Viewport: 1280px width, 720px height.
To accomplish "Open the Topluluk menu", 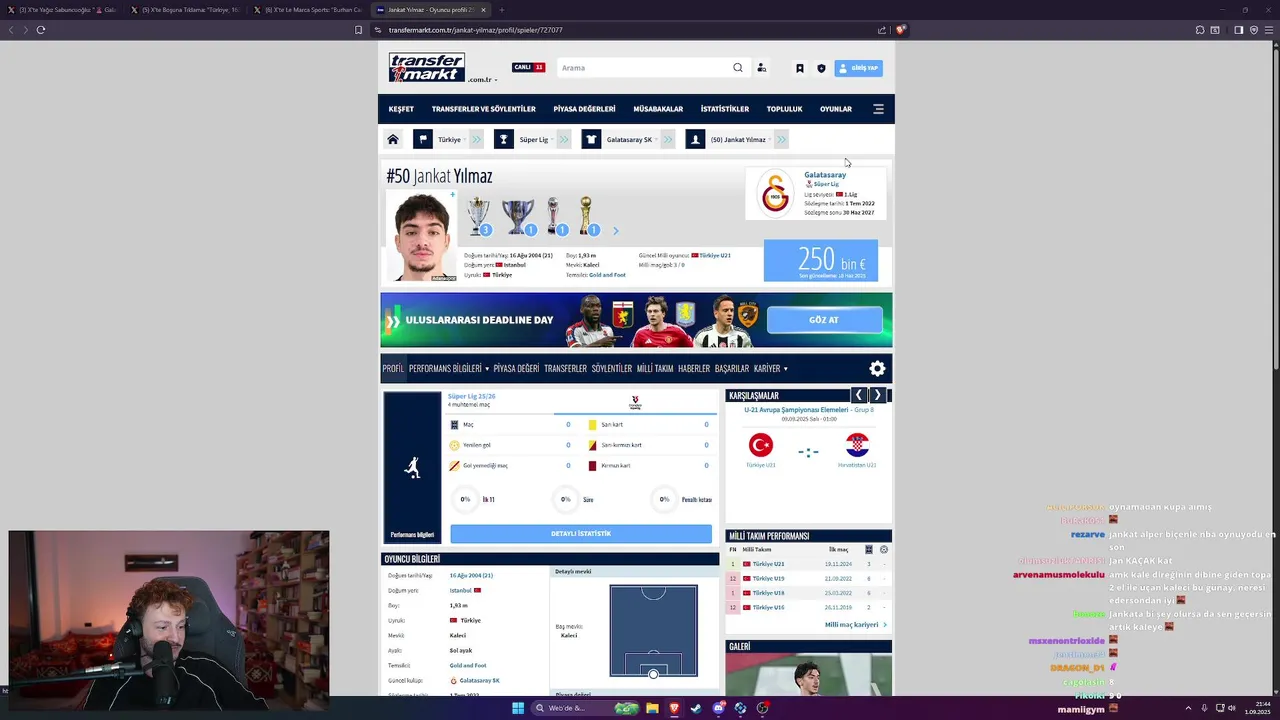I will [x=784, y=109].
